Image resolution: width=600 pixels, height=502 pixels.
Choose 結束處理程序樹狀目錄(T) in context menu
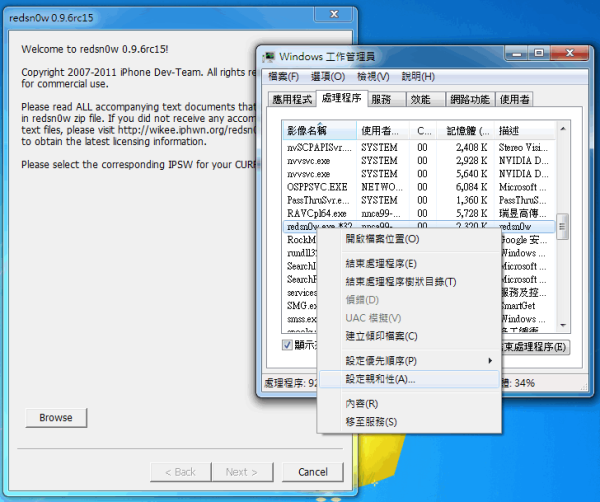pyautogui.click(x=409, y=282)
